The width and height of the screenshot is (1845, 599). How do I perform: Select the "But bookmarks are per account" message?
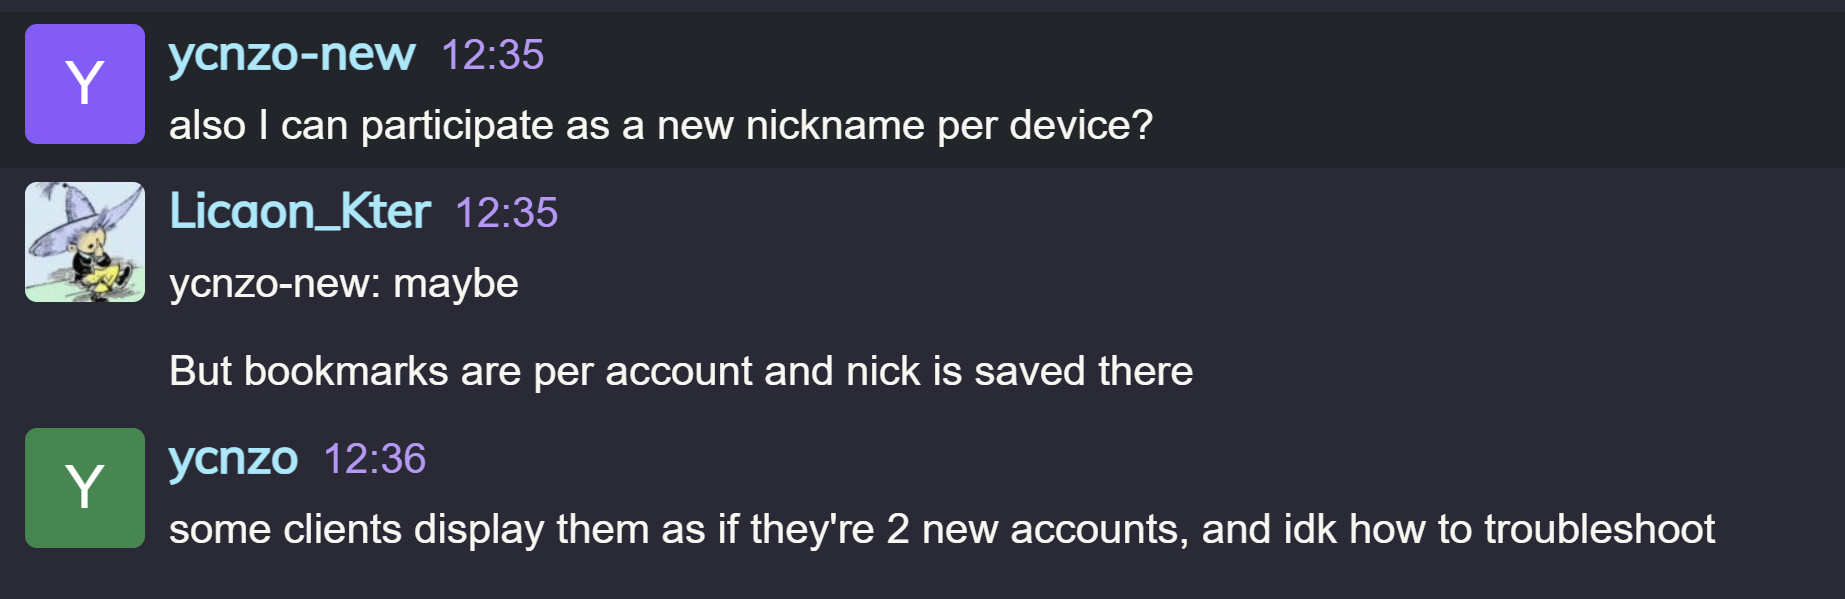click(680, 372)
